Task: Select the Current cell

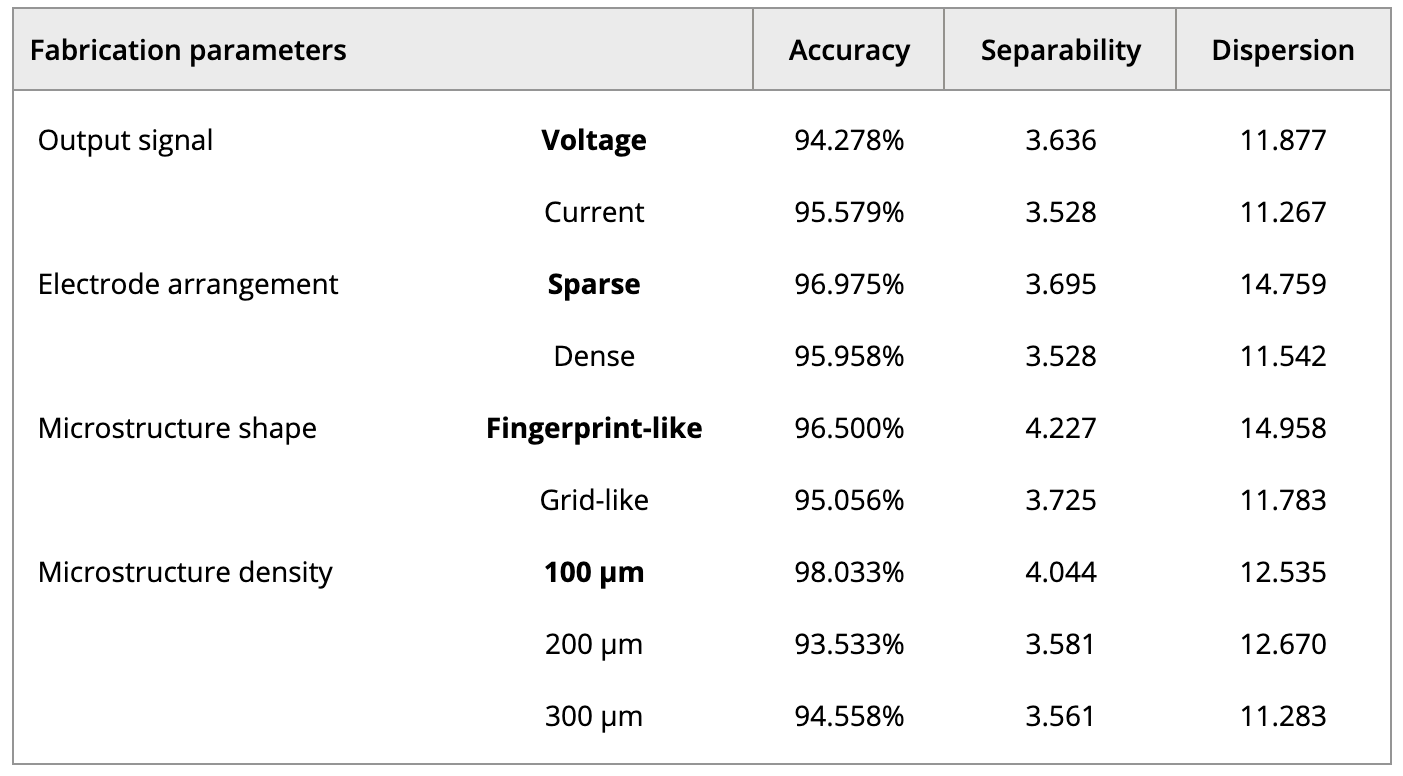Action: point(594,212)
